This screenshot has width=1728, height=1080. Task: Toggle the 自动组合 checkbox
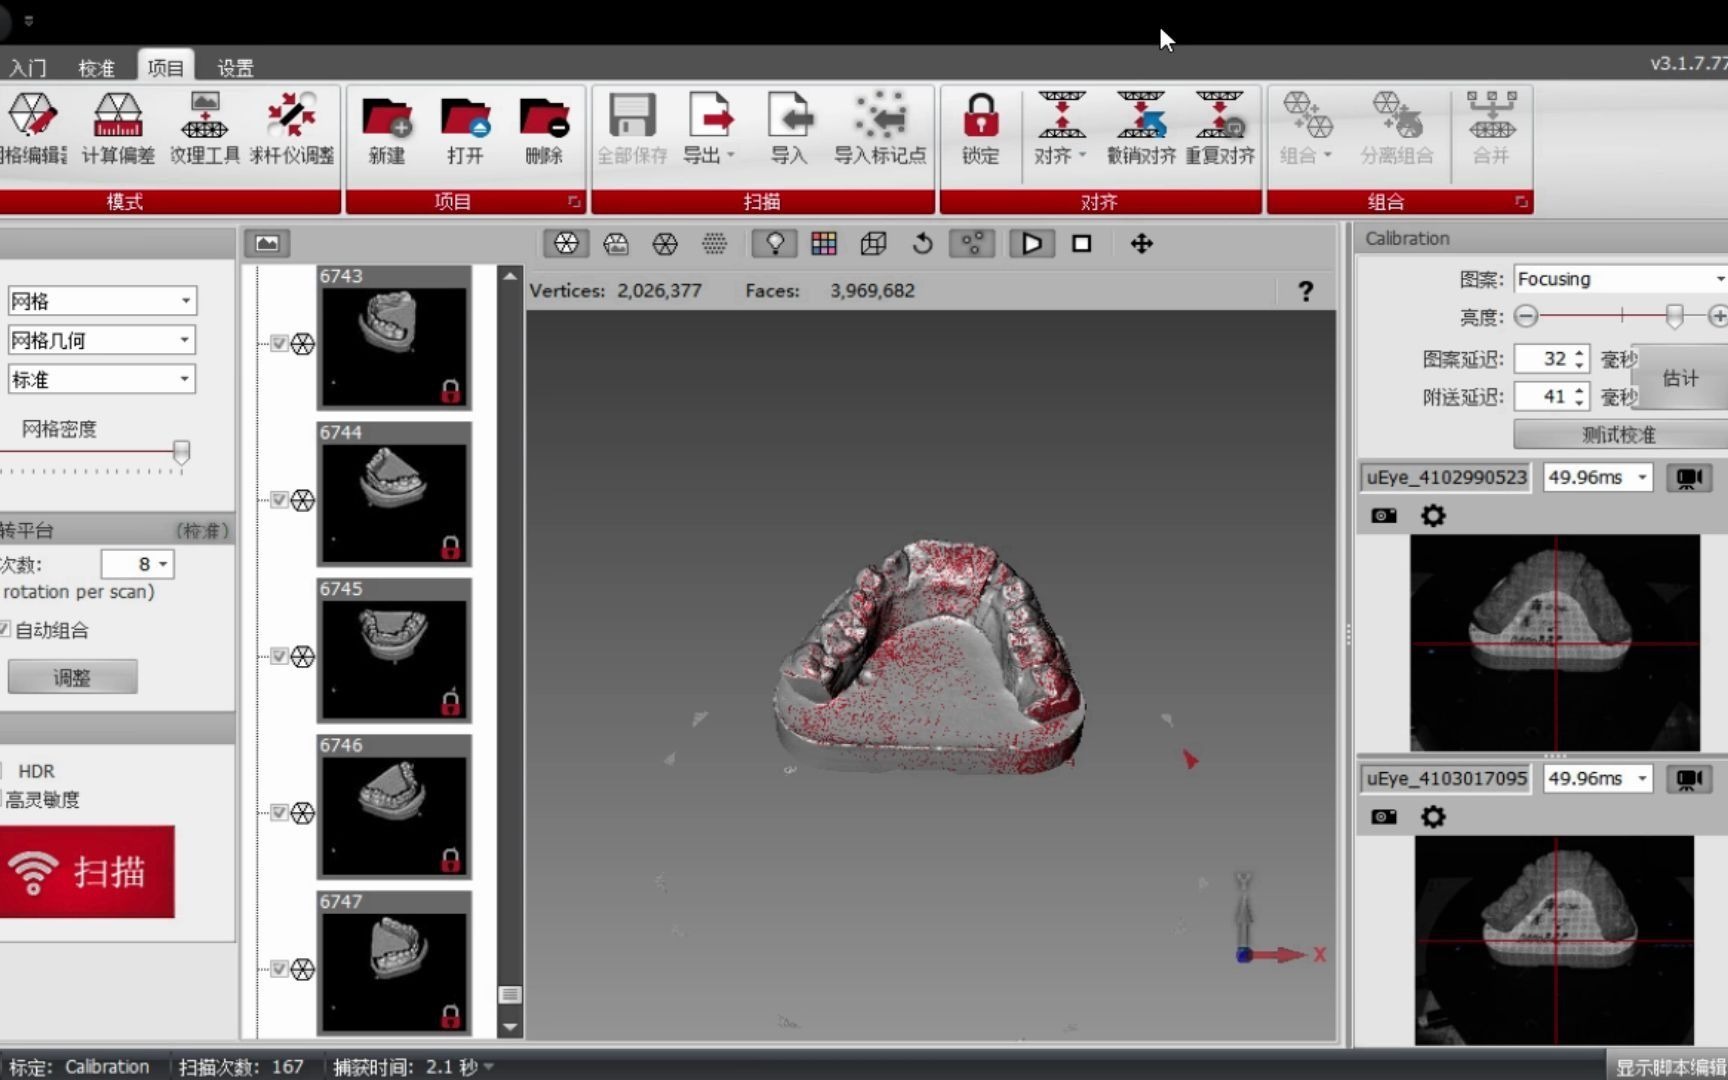click(x=7, y=630)
